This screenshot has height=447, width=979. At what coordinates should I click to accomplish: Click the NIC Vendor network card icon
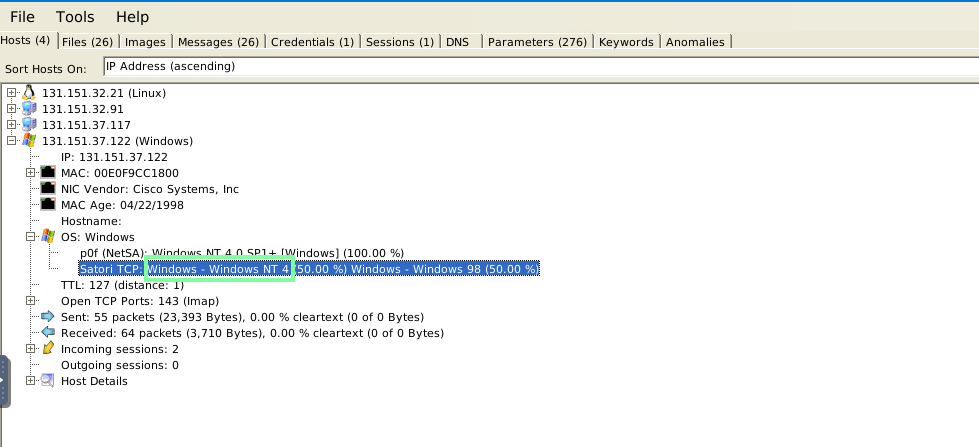click(48, 189)
